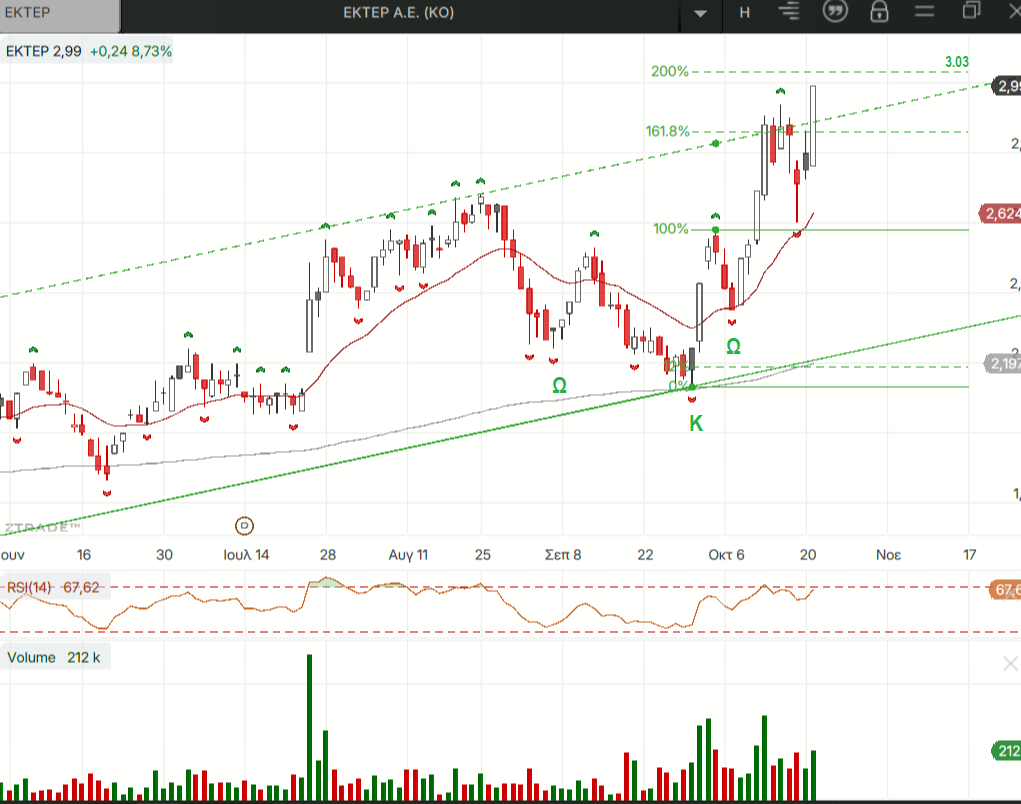Click the restore window icon
The image size is (1021, 804).
point(971,11)
